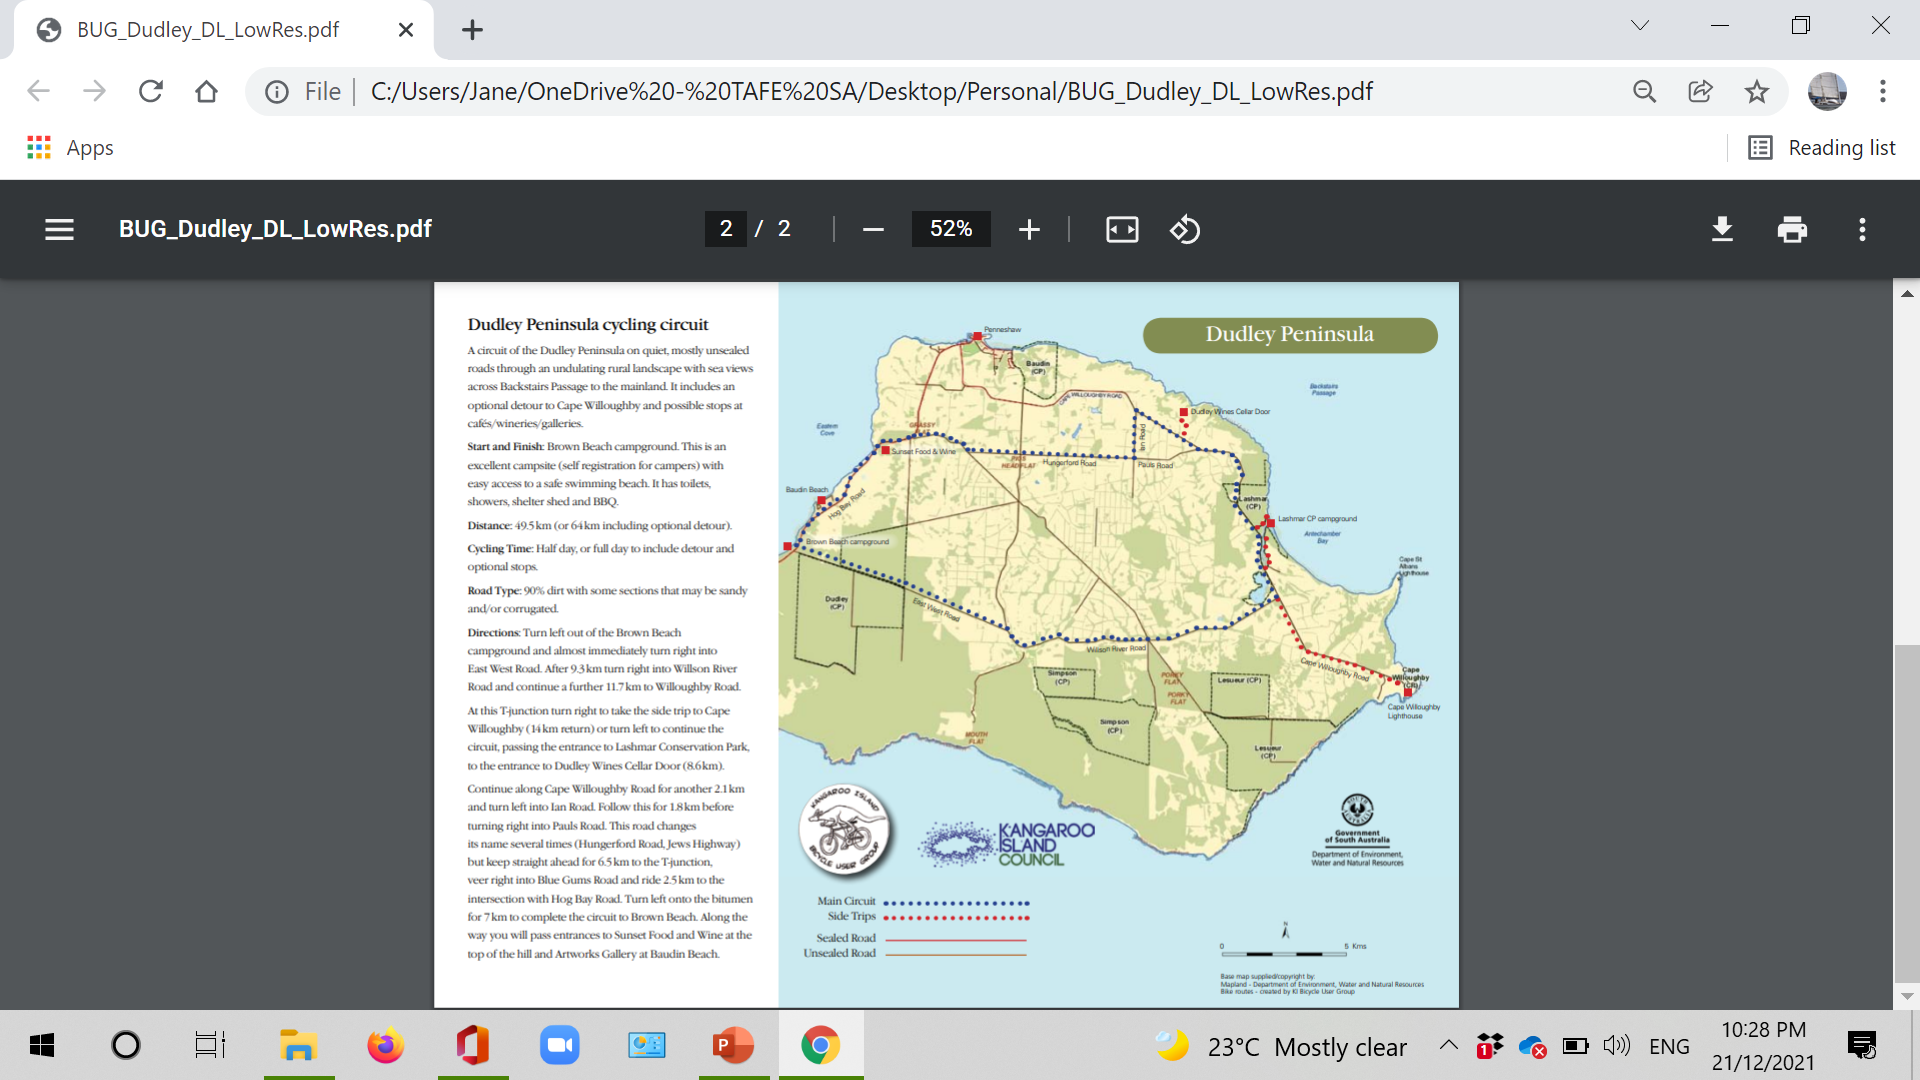1920x1080 pixels.
Task: Select the 52% zoom level field
Action: (x=951, y=229)
